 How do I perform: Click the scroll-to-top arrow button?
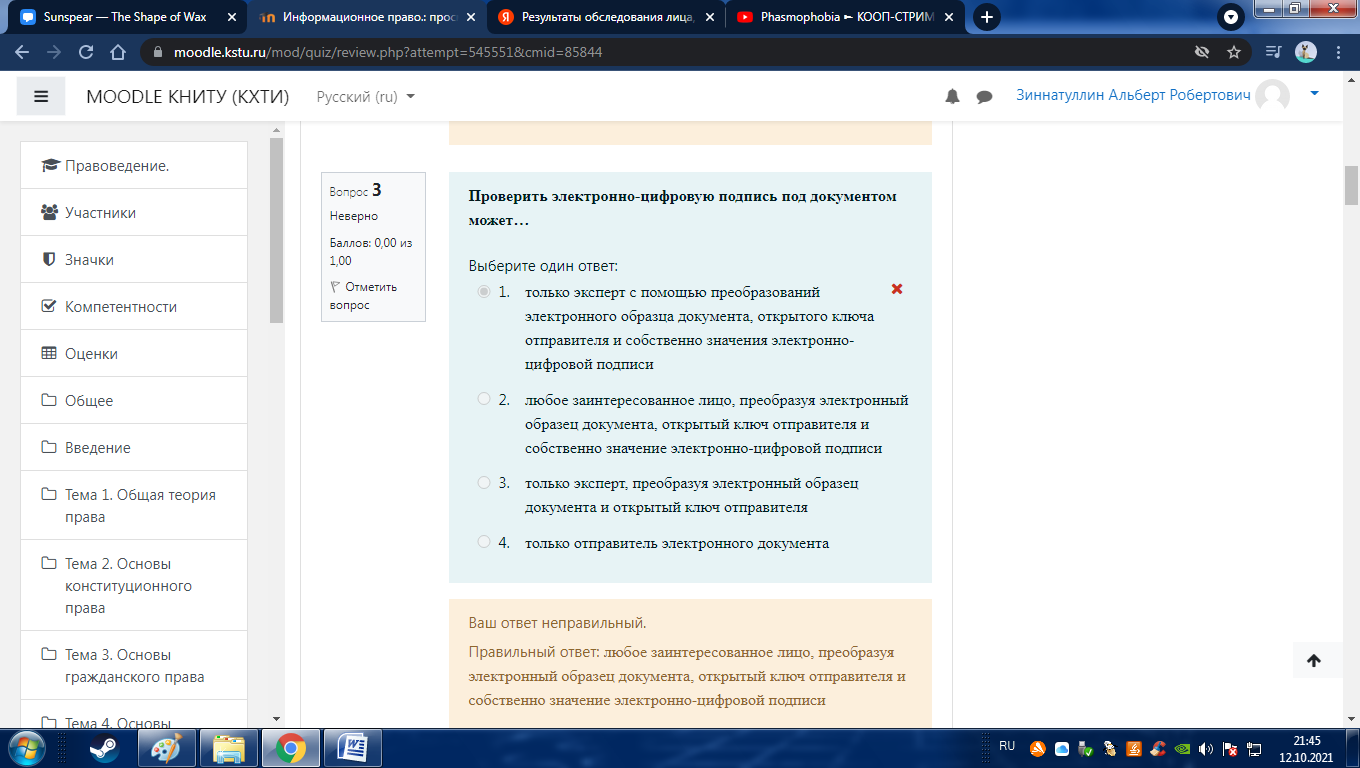1314,660
